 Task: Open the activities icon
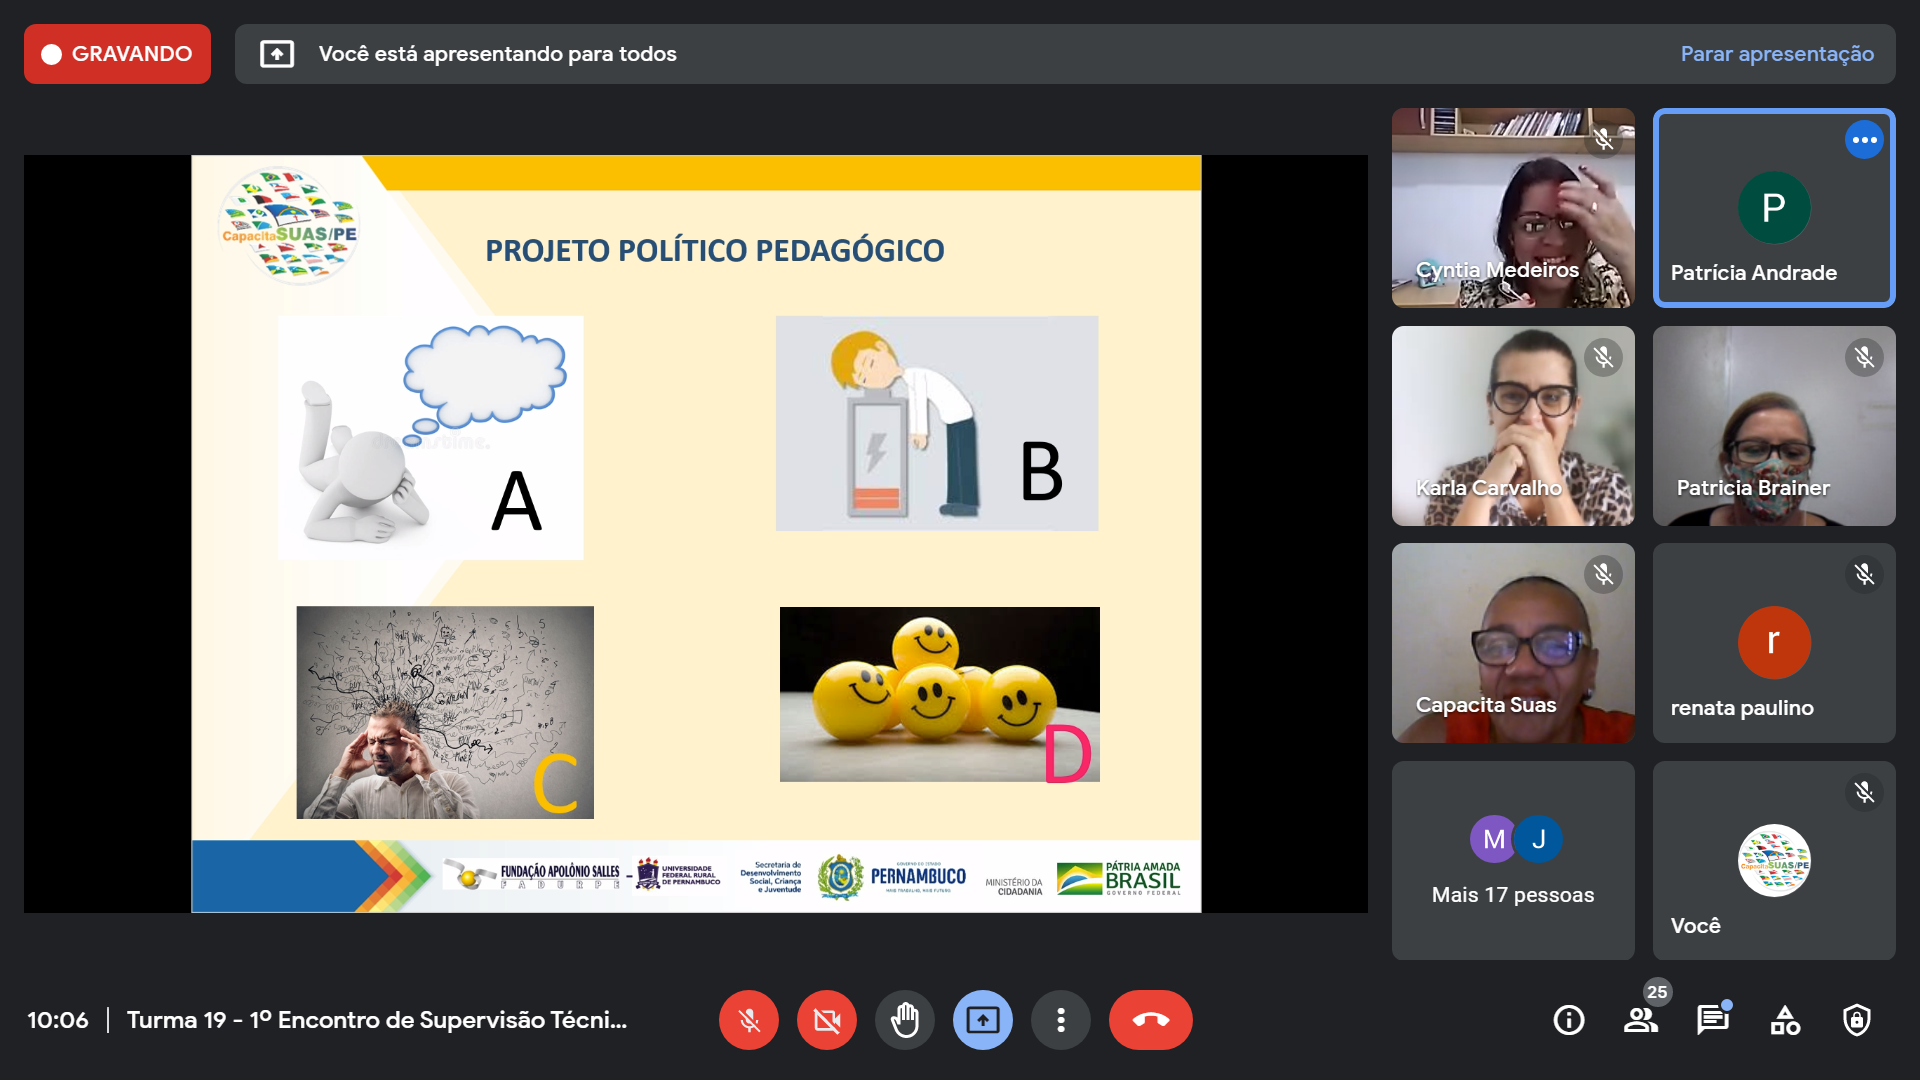[x=1784, y=1020]
